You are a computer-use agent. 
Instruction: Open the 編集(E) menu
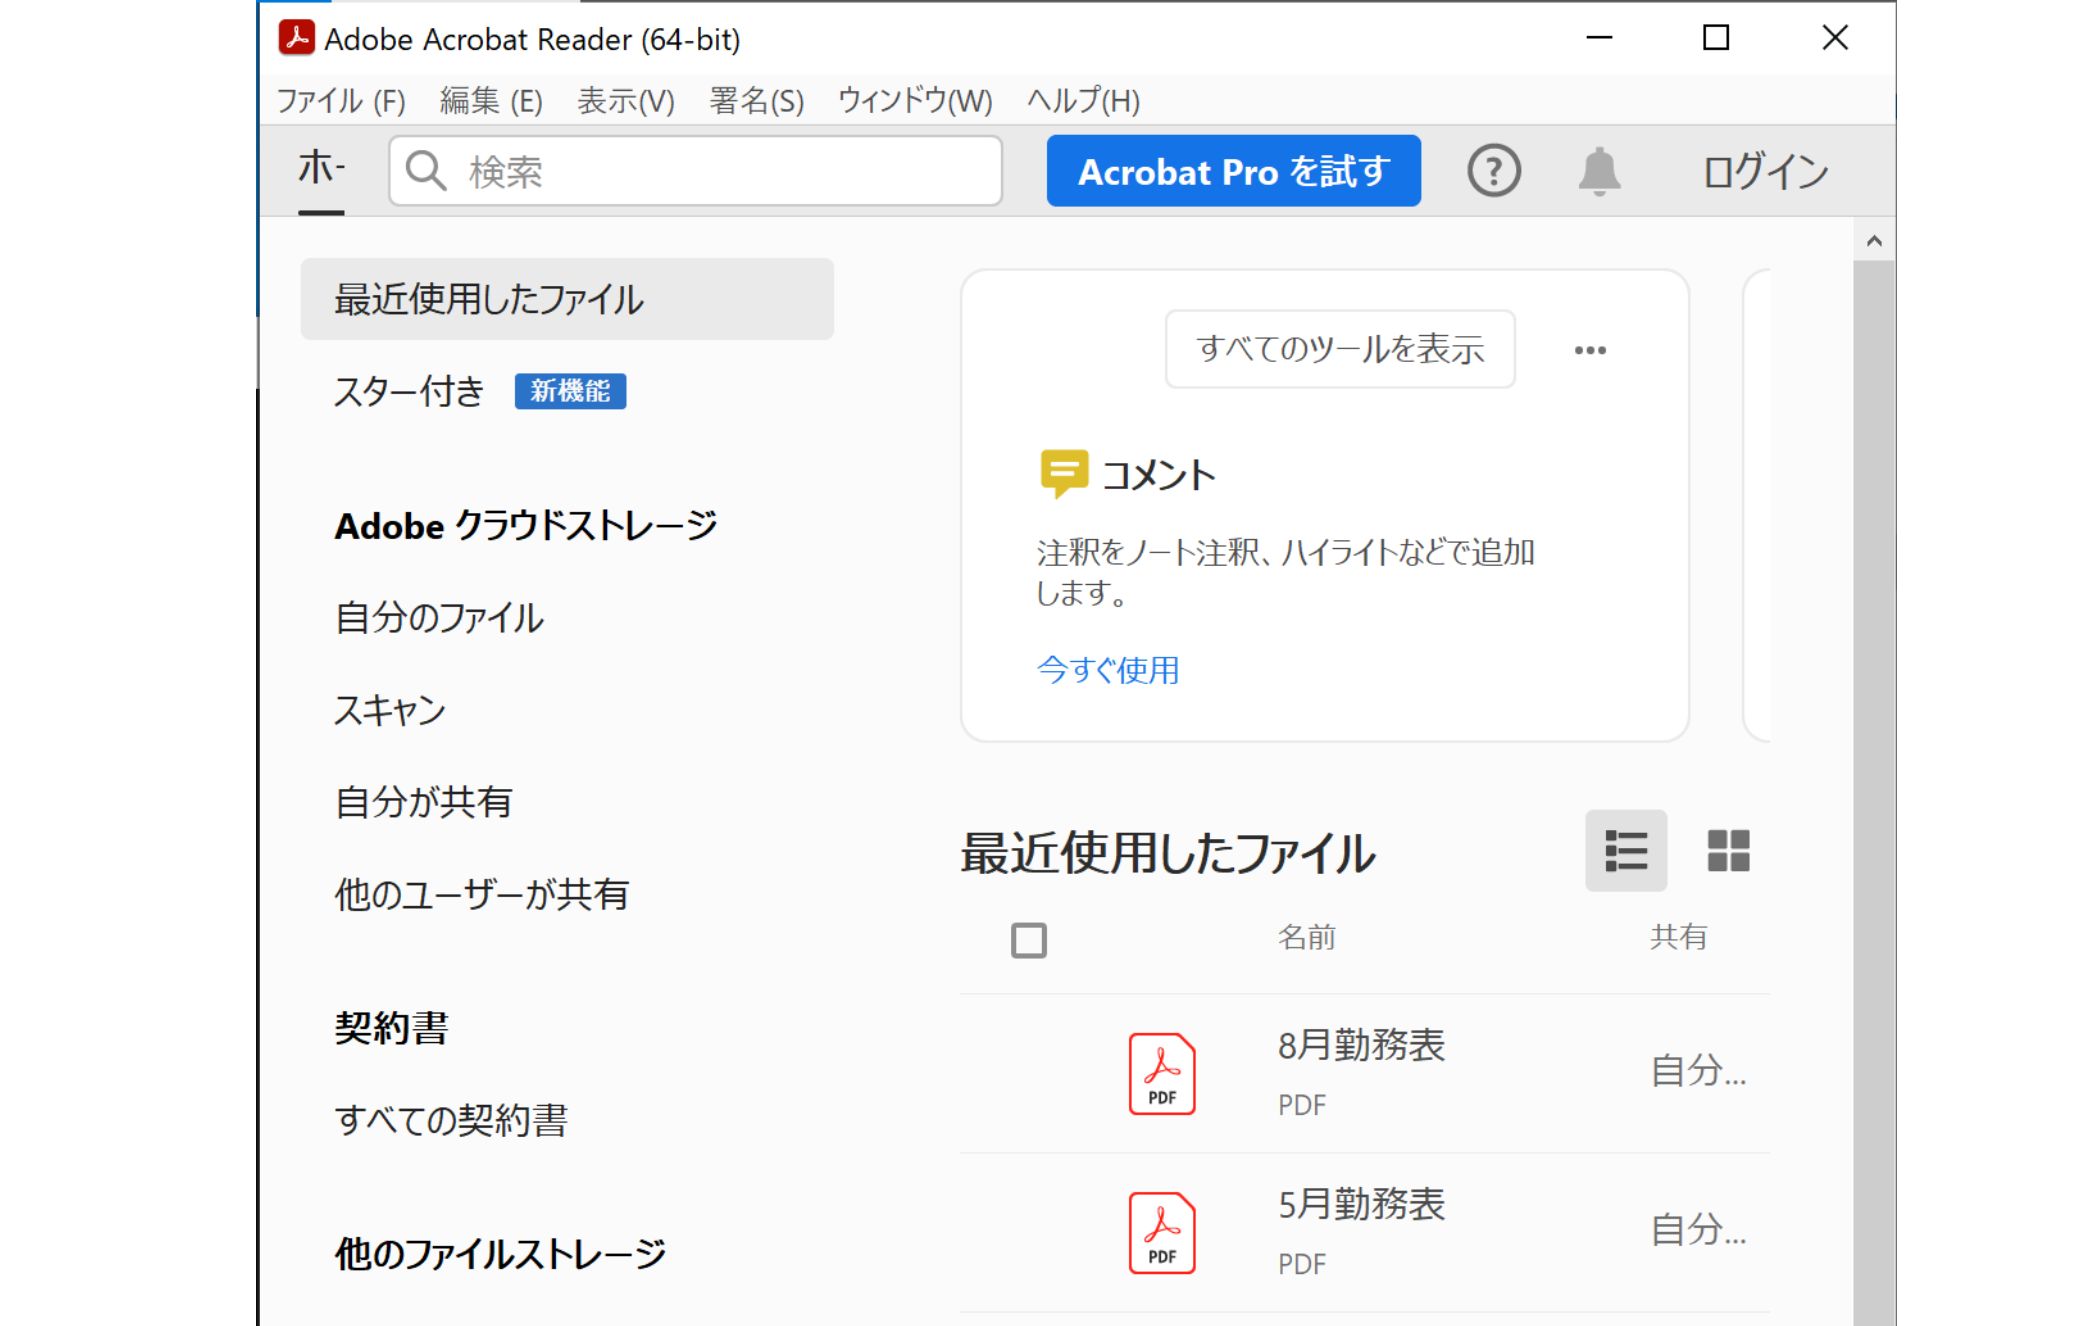coord(491,101)
